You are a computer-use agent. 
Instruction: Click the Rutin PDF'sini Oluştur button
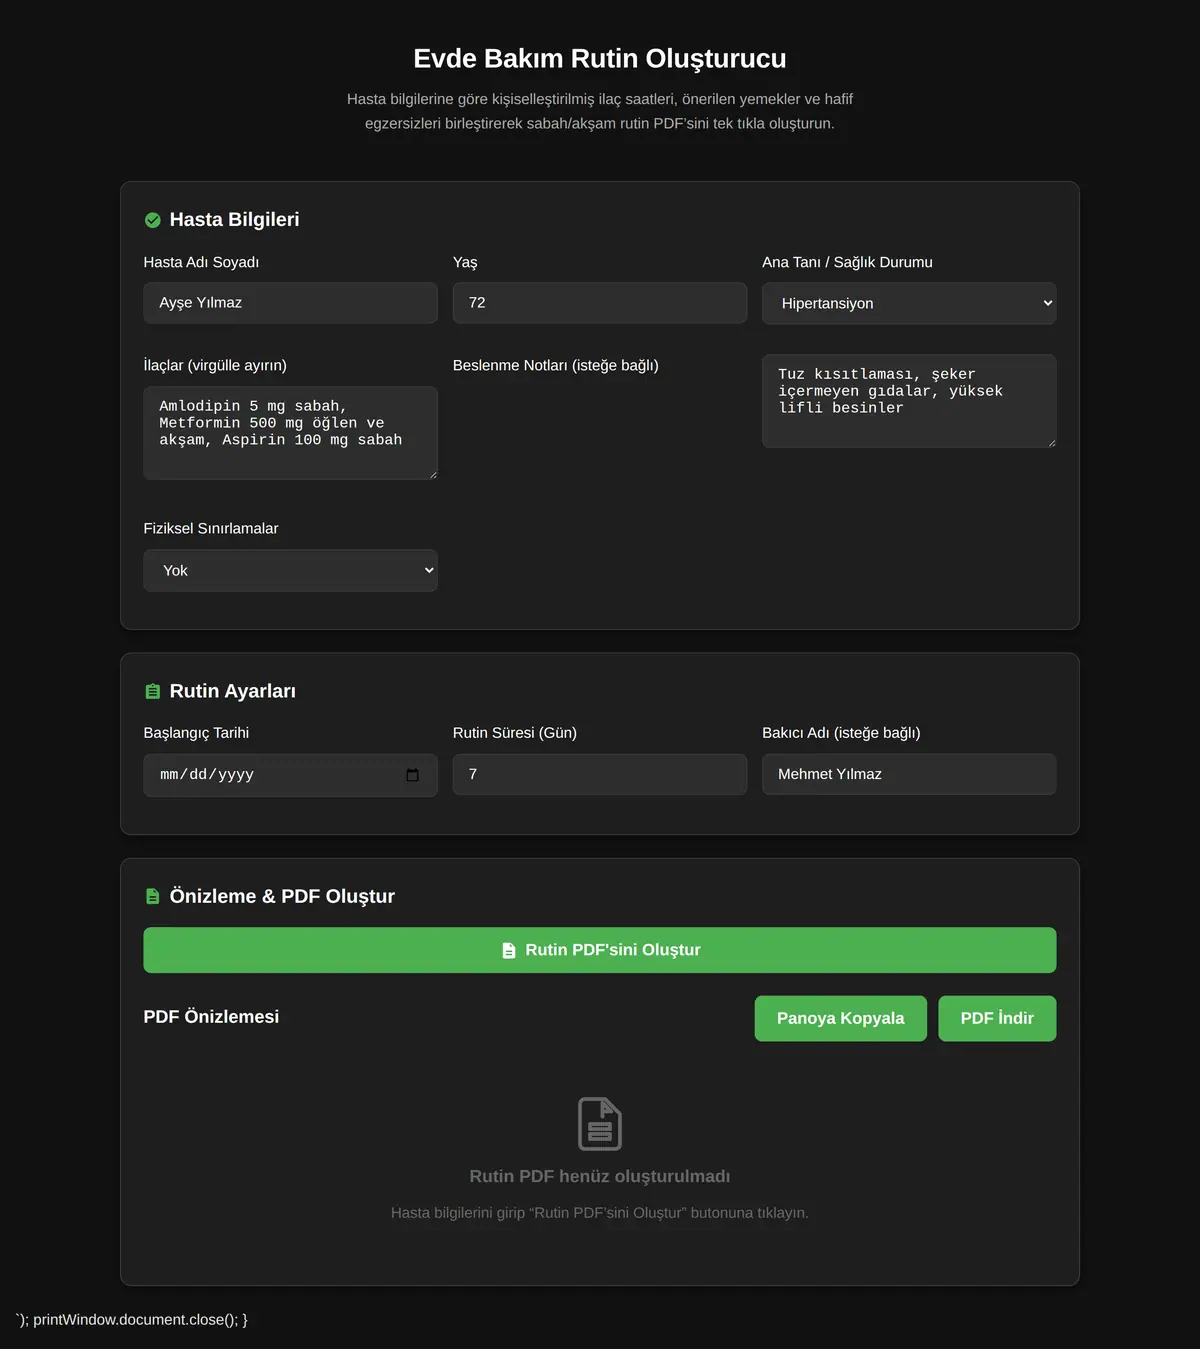(600, 950)
